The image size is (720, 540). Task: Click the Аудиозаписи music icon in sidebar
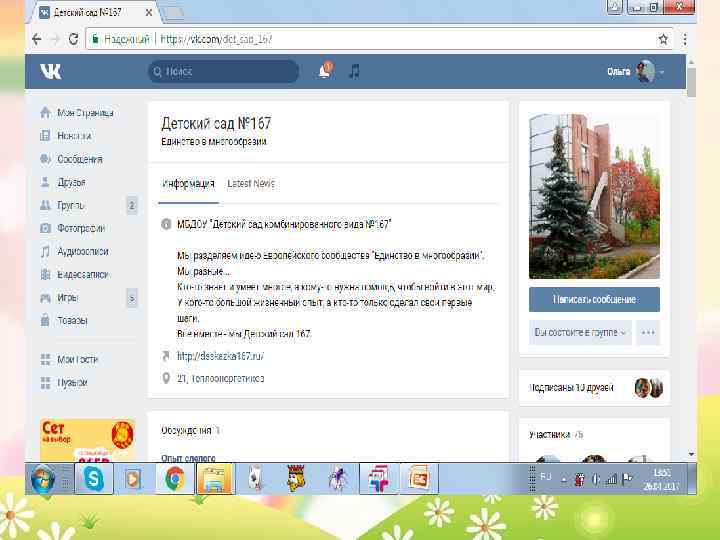(45, 252)
